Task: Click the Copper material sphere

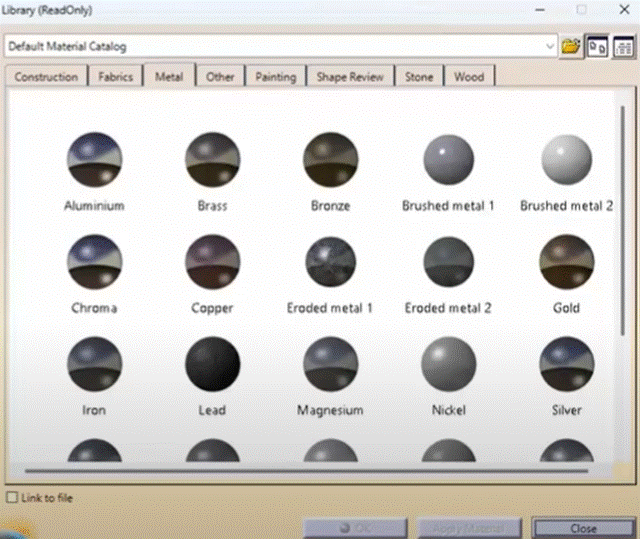Action: (x=212, y=262)
